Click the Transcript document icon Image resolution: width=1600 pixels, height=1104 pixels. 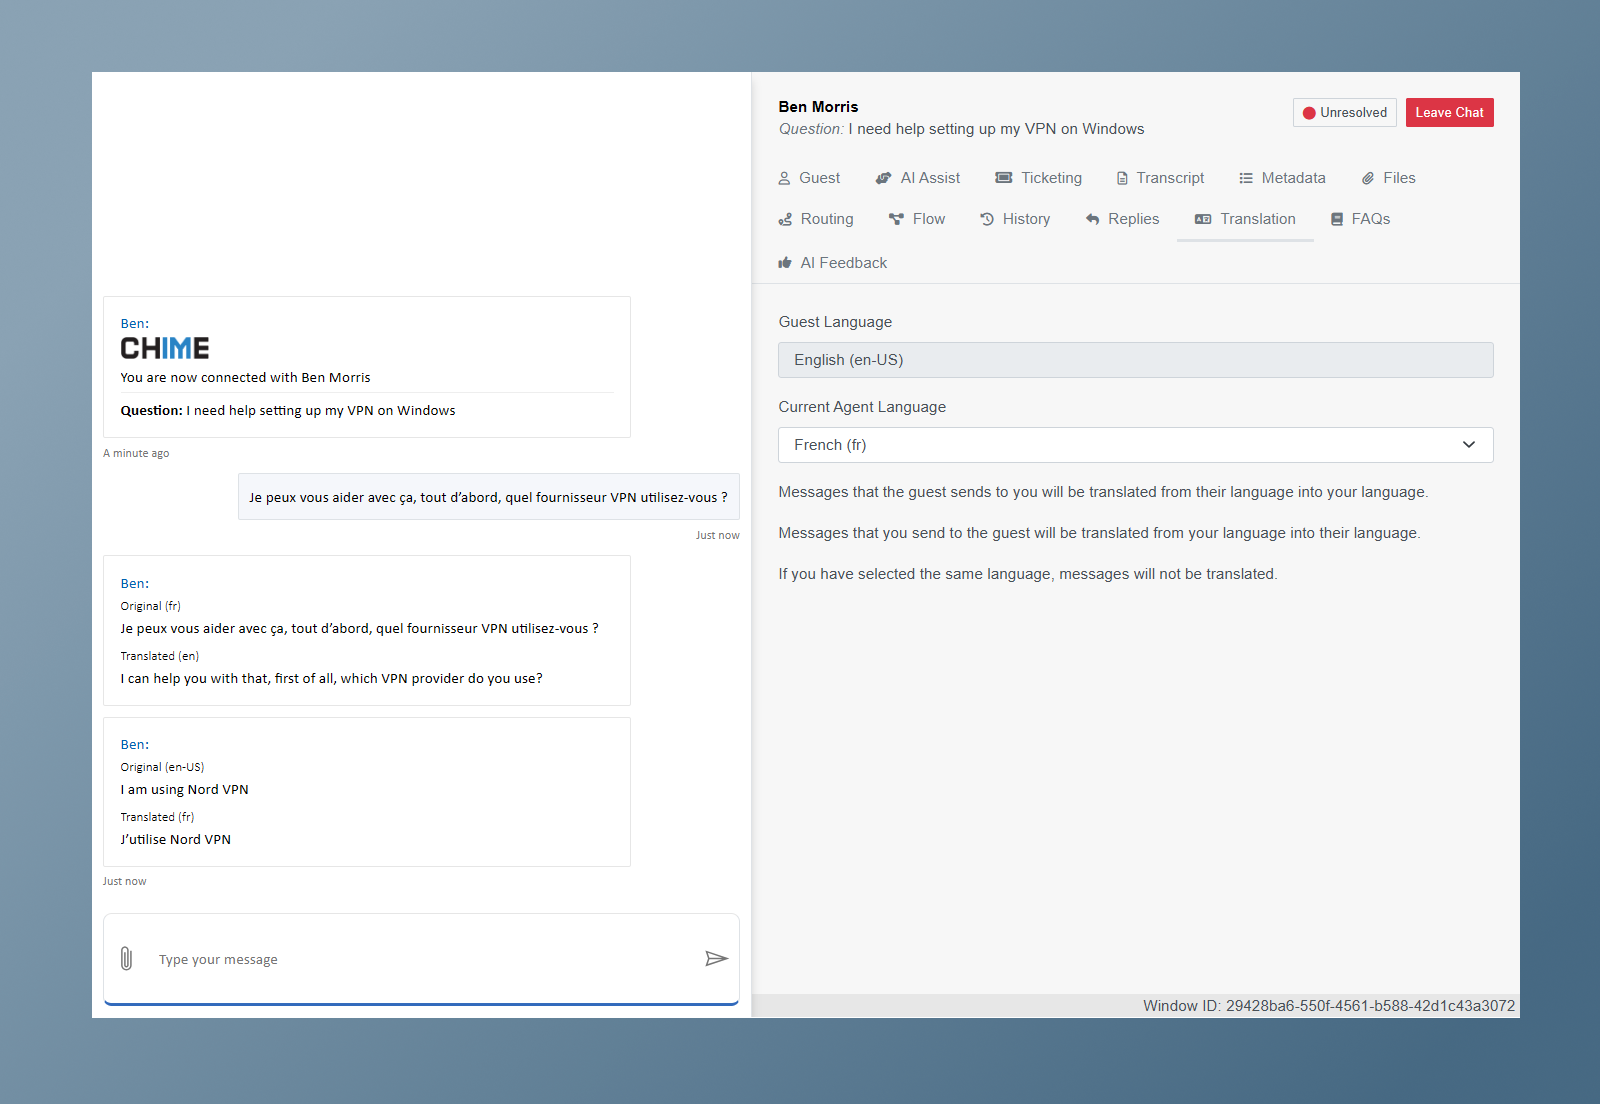click(x=1122, y=178)
